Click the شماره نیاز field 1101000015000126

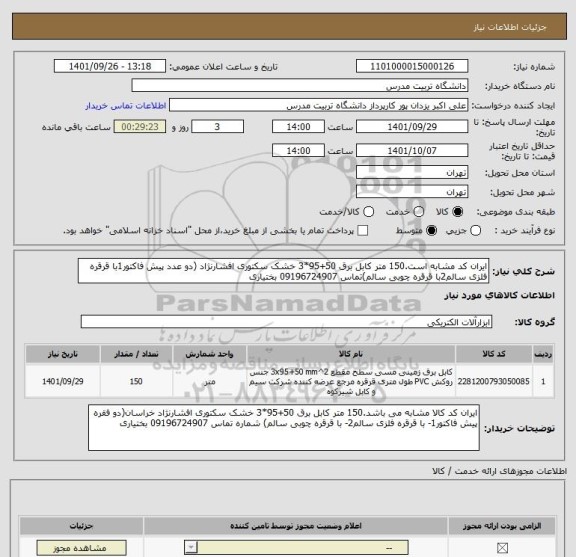(412, 67)
